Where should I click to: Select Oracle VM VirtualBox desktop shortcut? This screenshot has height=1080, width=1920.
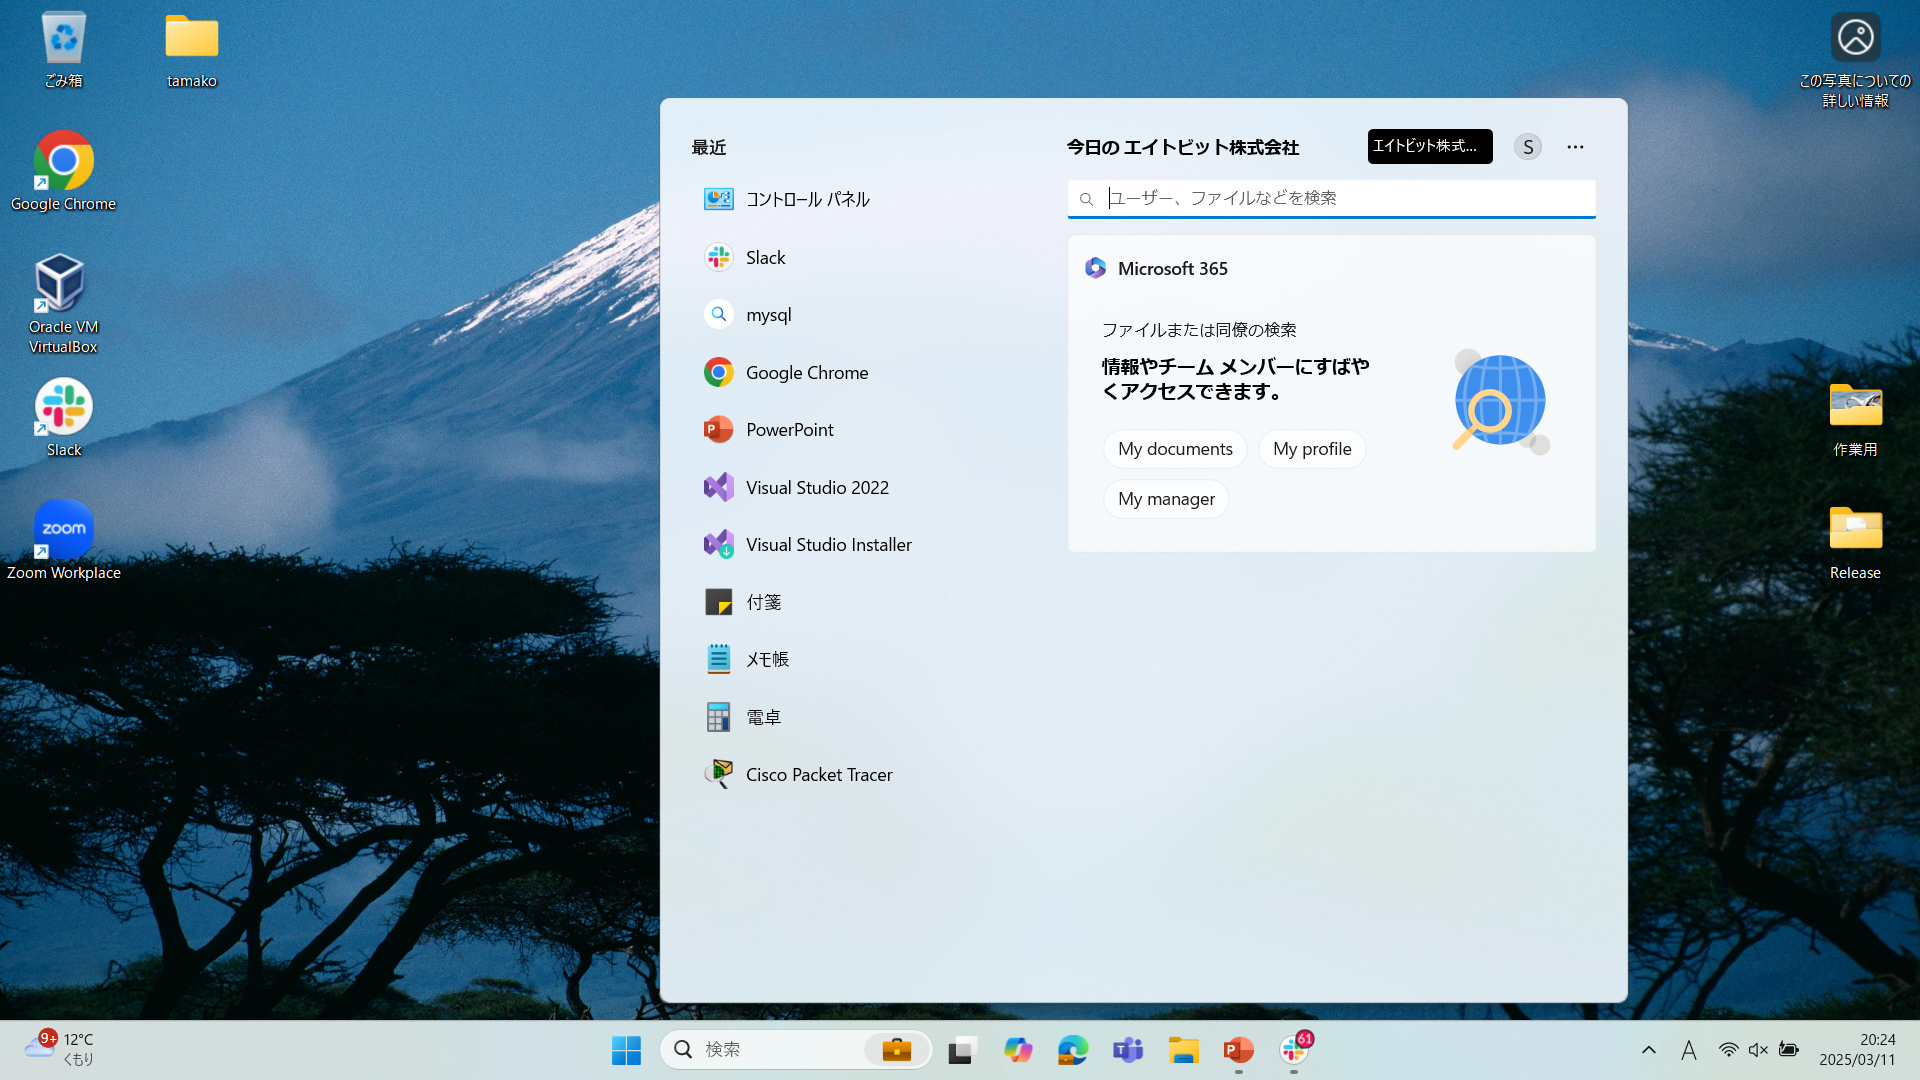click(63, 304)
